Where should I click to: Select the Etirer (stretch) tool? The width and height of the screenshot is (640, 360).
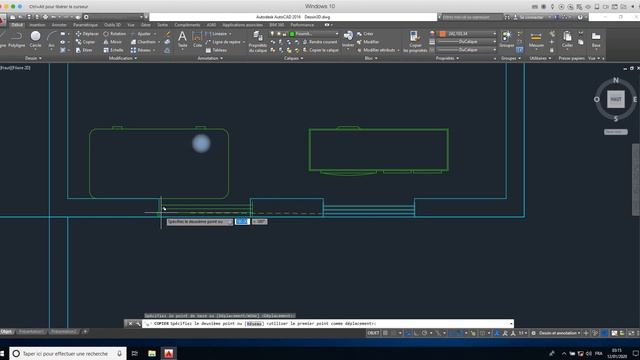84,50
